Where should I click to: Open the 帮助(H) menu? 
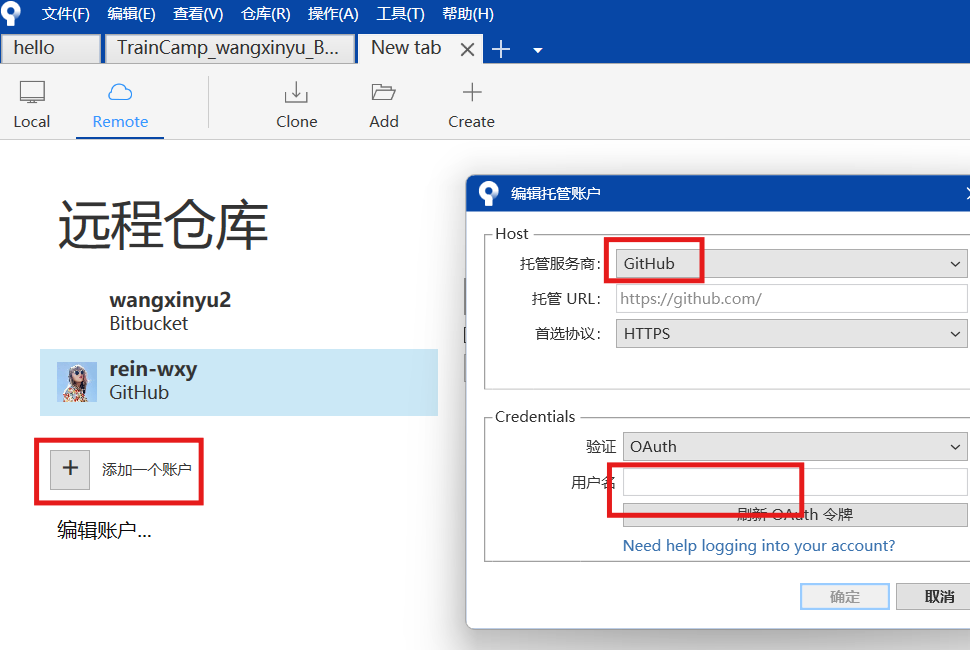pyautogui.click(x=468, y=14)
